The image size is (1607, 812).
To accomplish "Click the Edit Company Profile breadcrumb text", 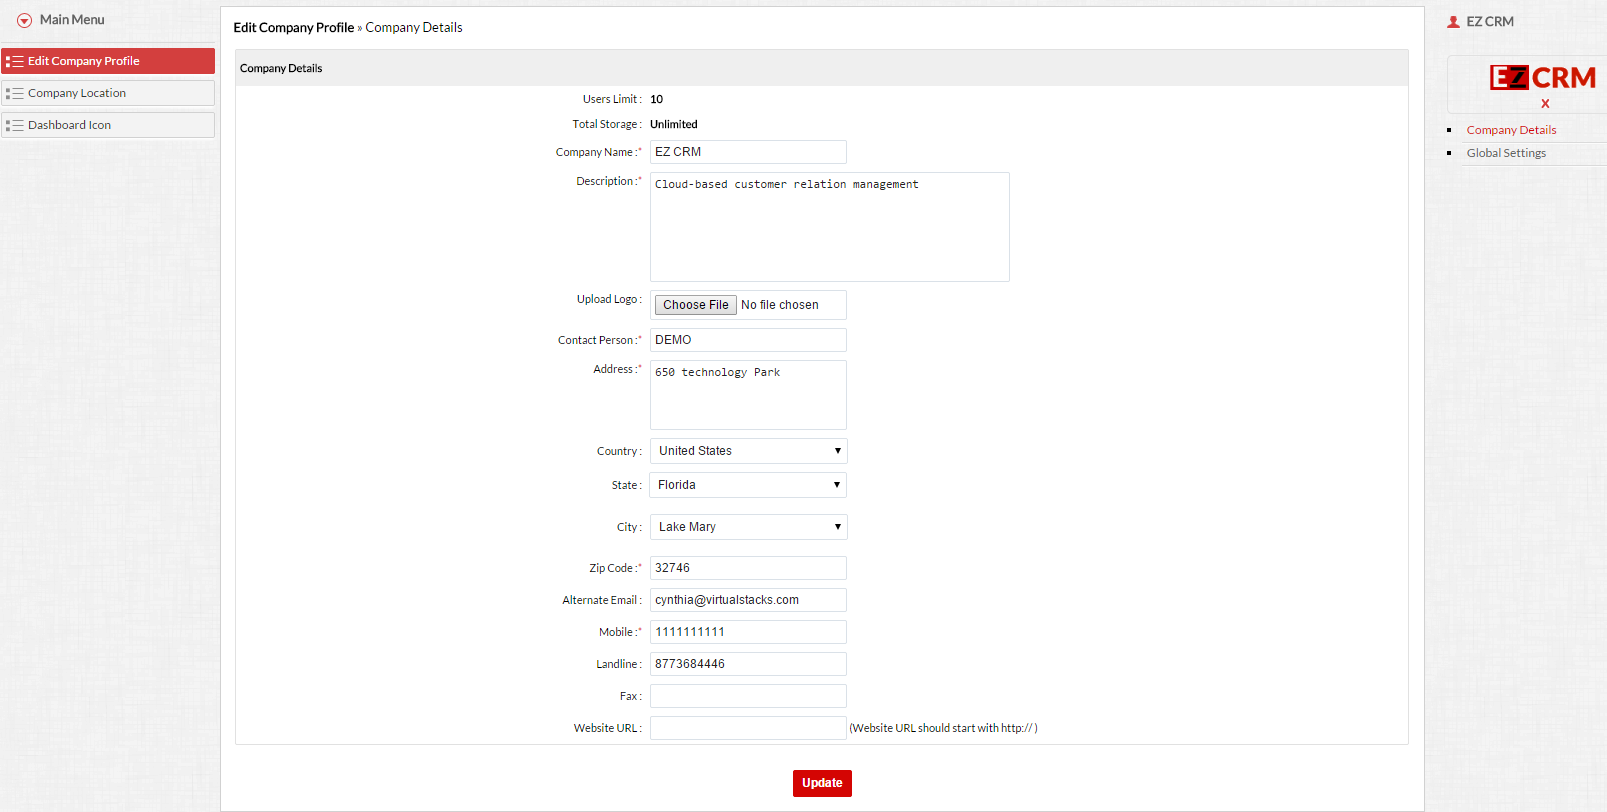I will click(x=294, y=27).
